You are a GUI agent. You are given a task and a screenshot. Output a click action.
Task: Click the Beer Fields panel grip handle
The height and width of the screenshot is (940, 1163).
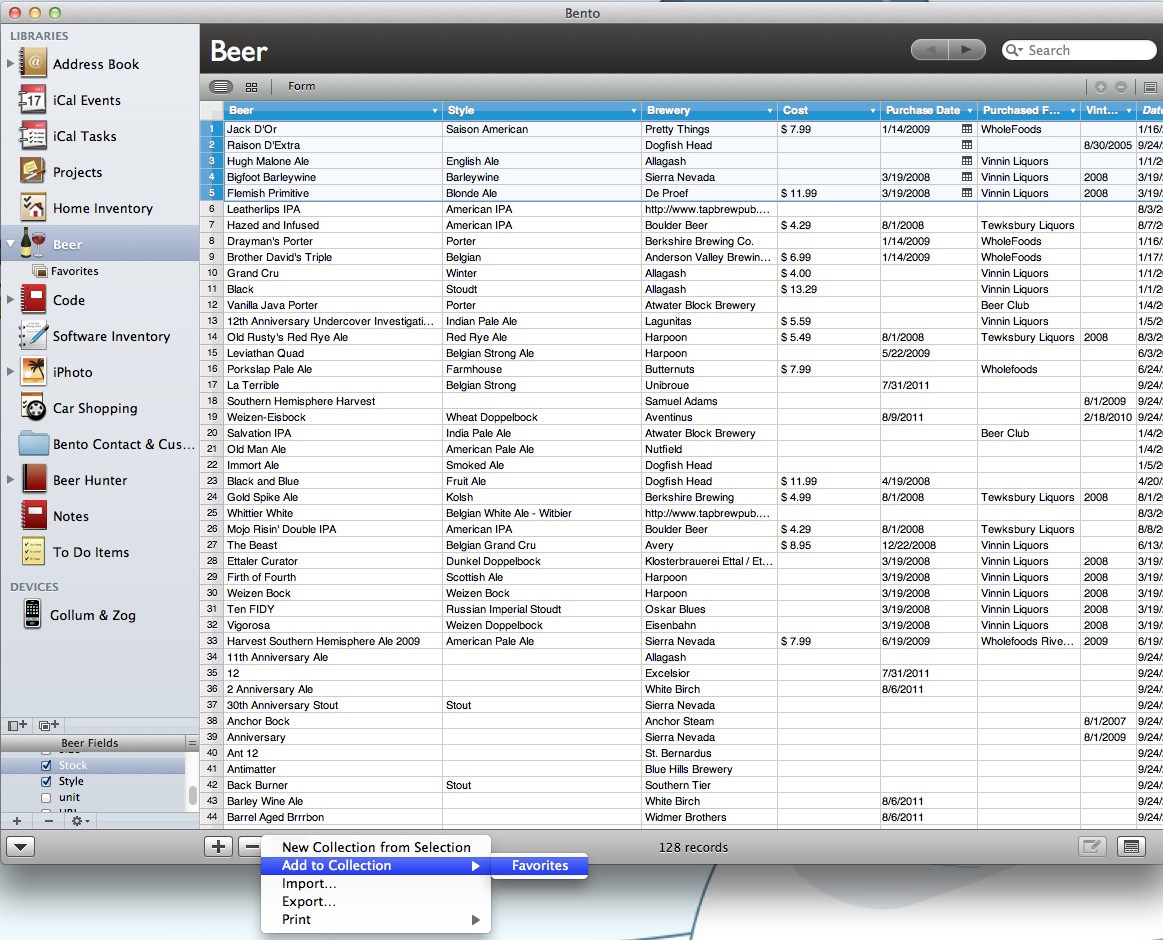tap(192, 743)
